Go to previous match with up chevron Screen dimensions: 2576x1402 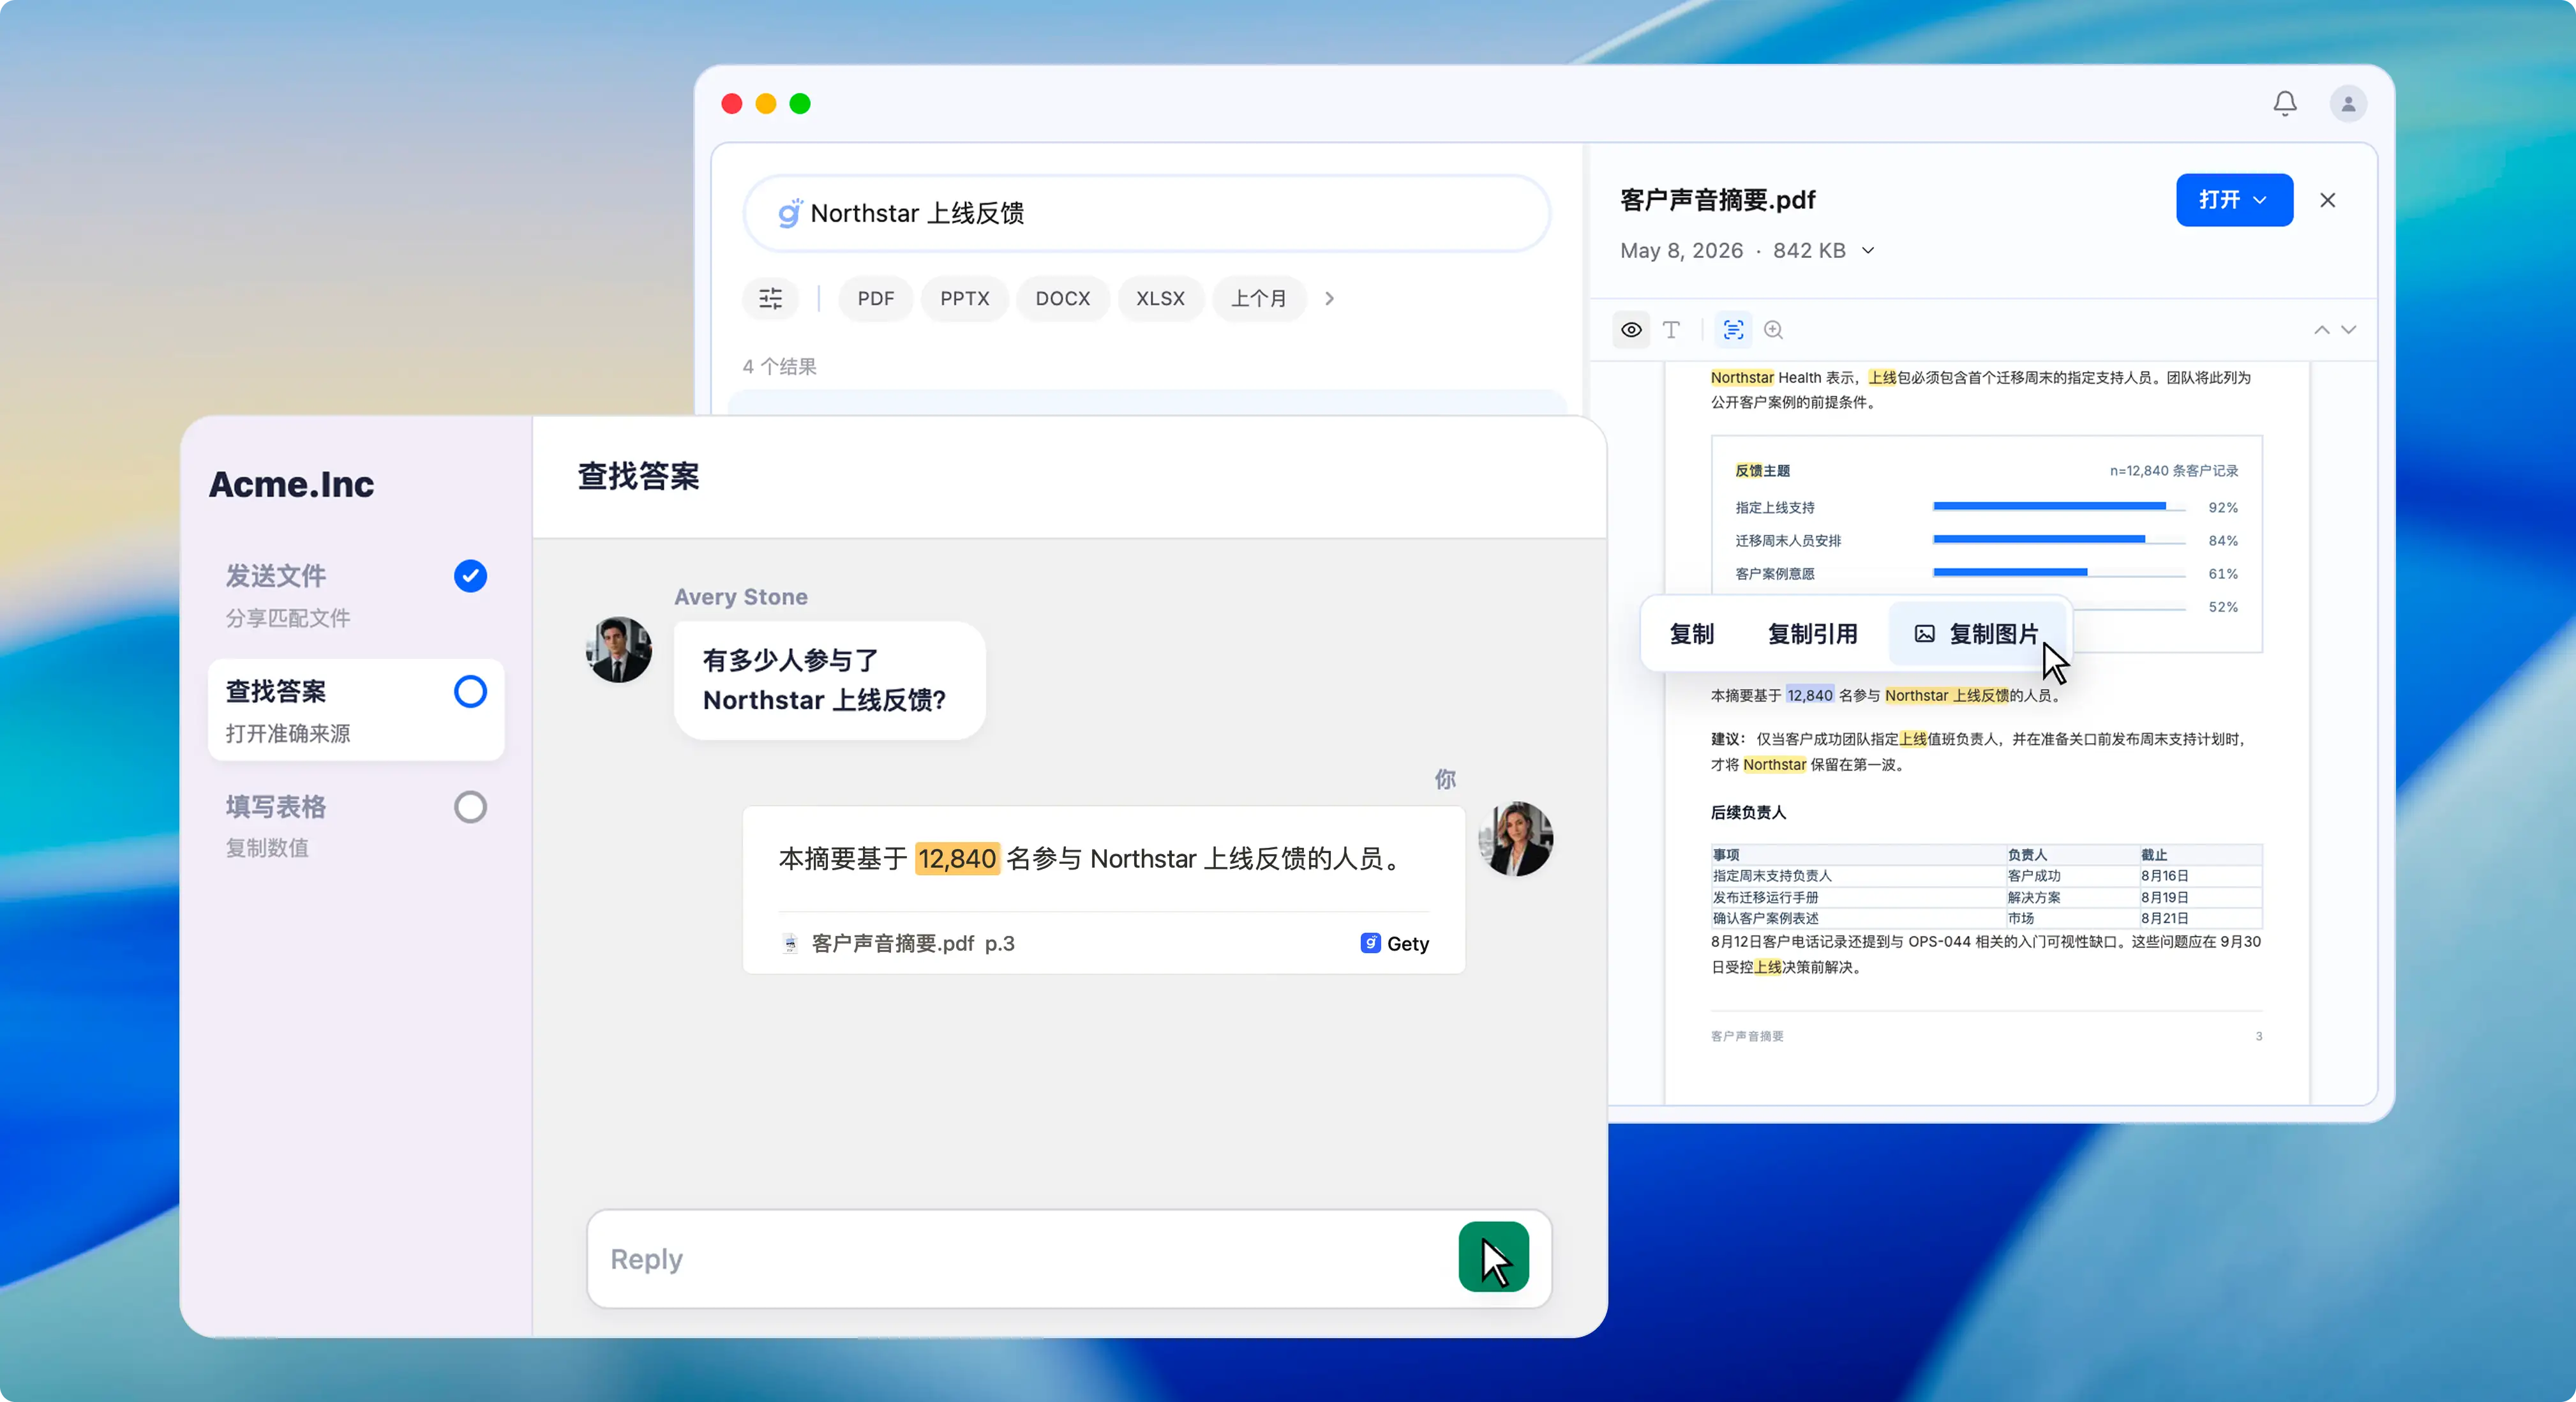[x=2321, y=330]
